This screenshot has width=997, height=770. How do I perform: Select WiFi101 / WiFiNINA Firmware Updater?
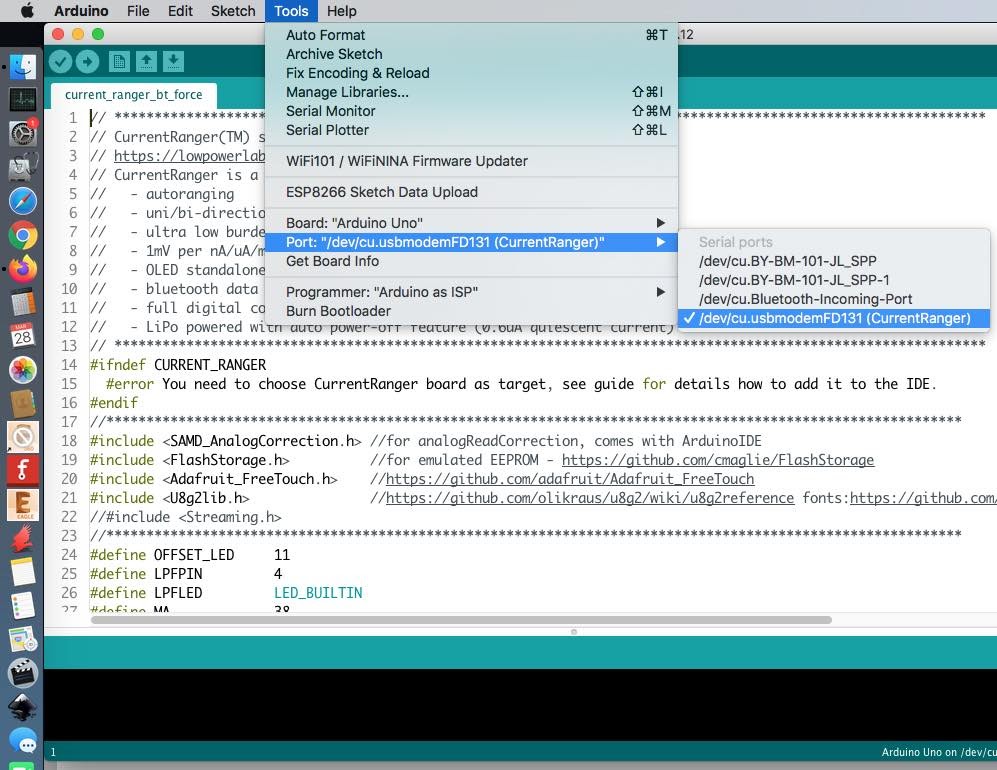(471, 161)
